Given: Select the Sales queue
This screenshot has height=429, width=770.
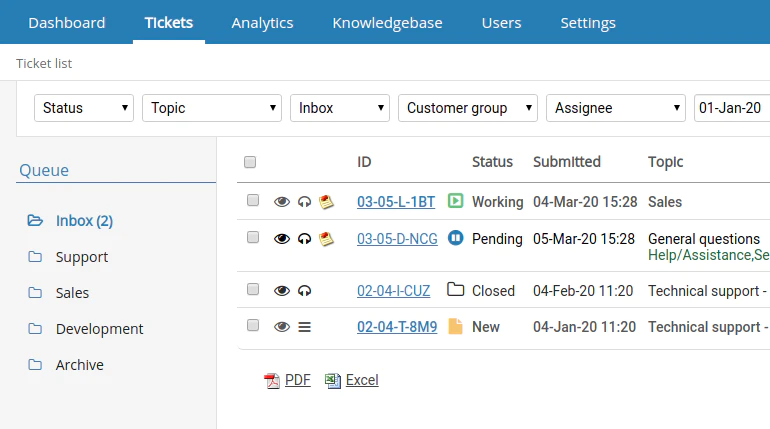Looking at the screenshot, I should (x=72, y=293).
